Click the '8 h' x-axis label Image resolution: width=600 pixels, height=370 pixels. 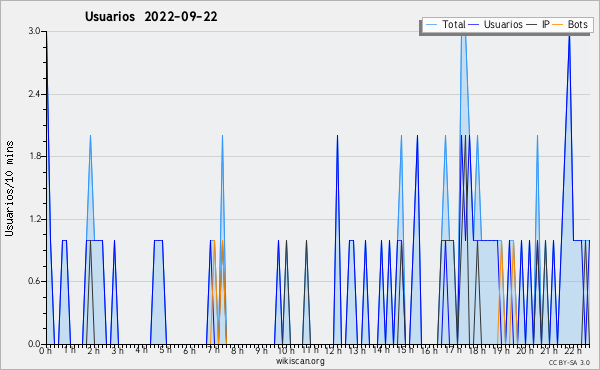pyautogui.click(x=237, y=350)
